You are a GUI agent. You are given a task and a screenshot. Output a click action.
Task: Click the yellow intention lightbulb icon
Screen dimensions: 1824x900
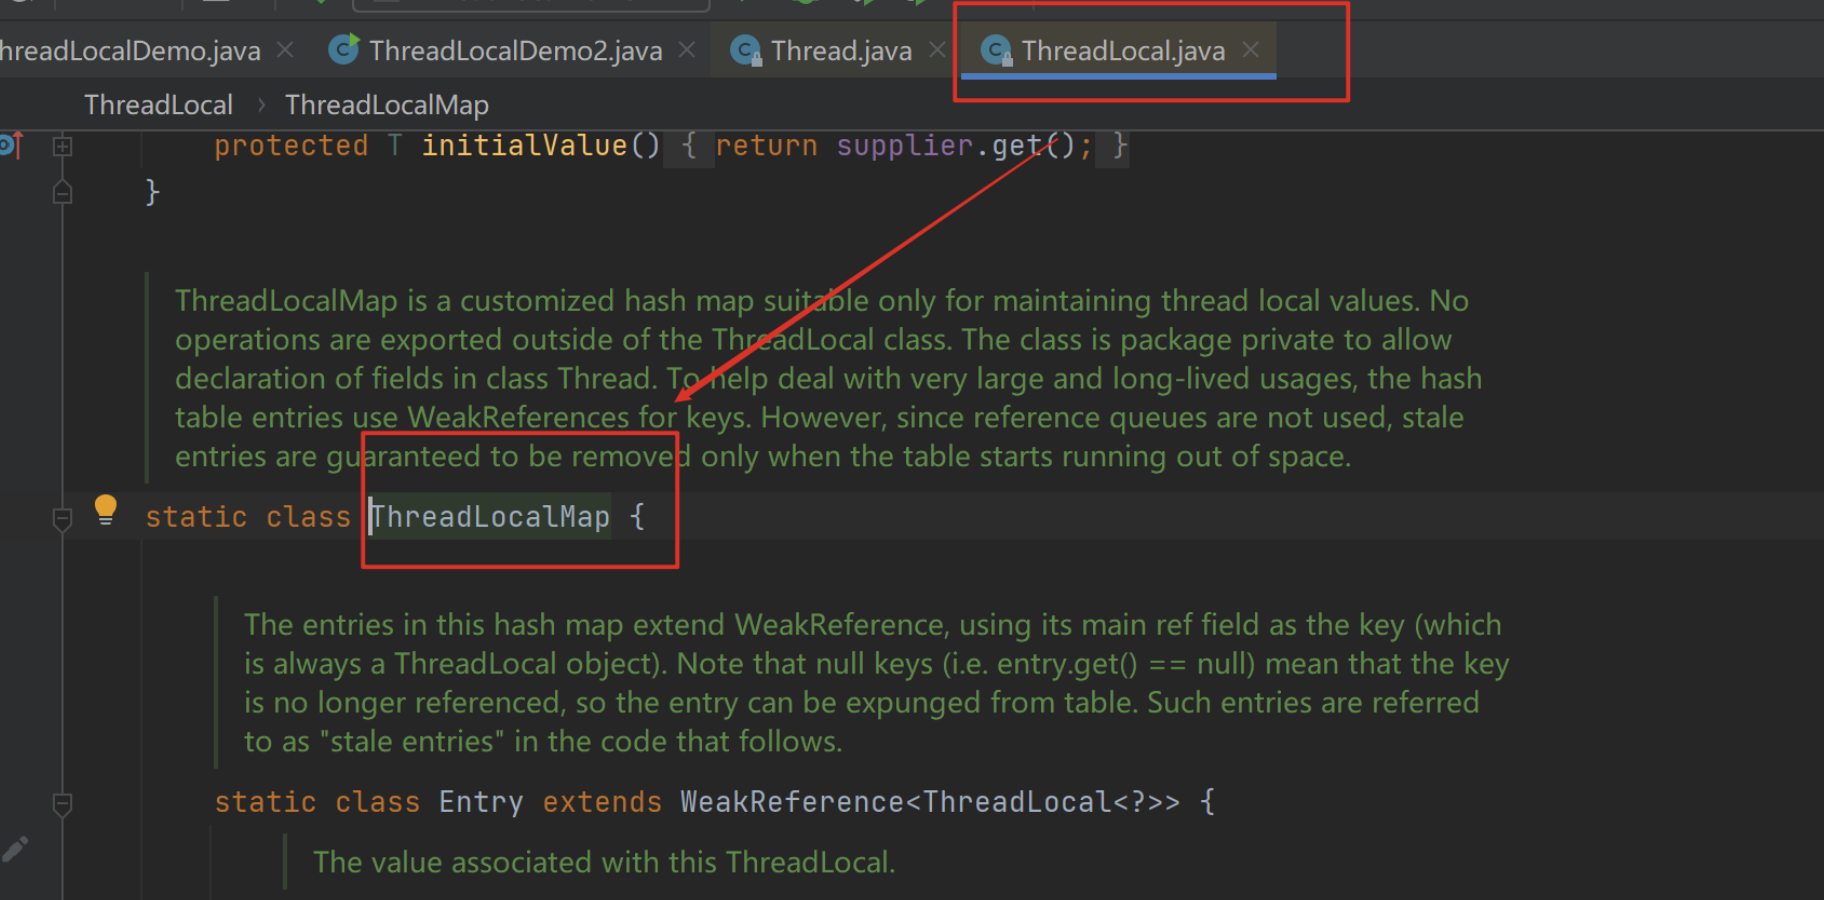pos(105,509)
